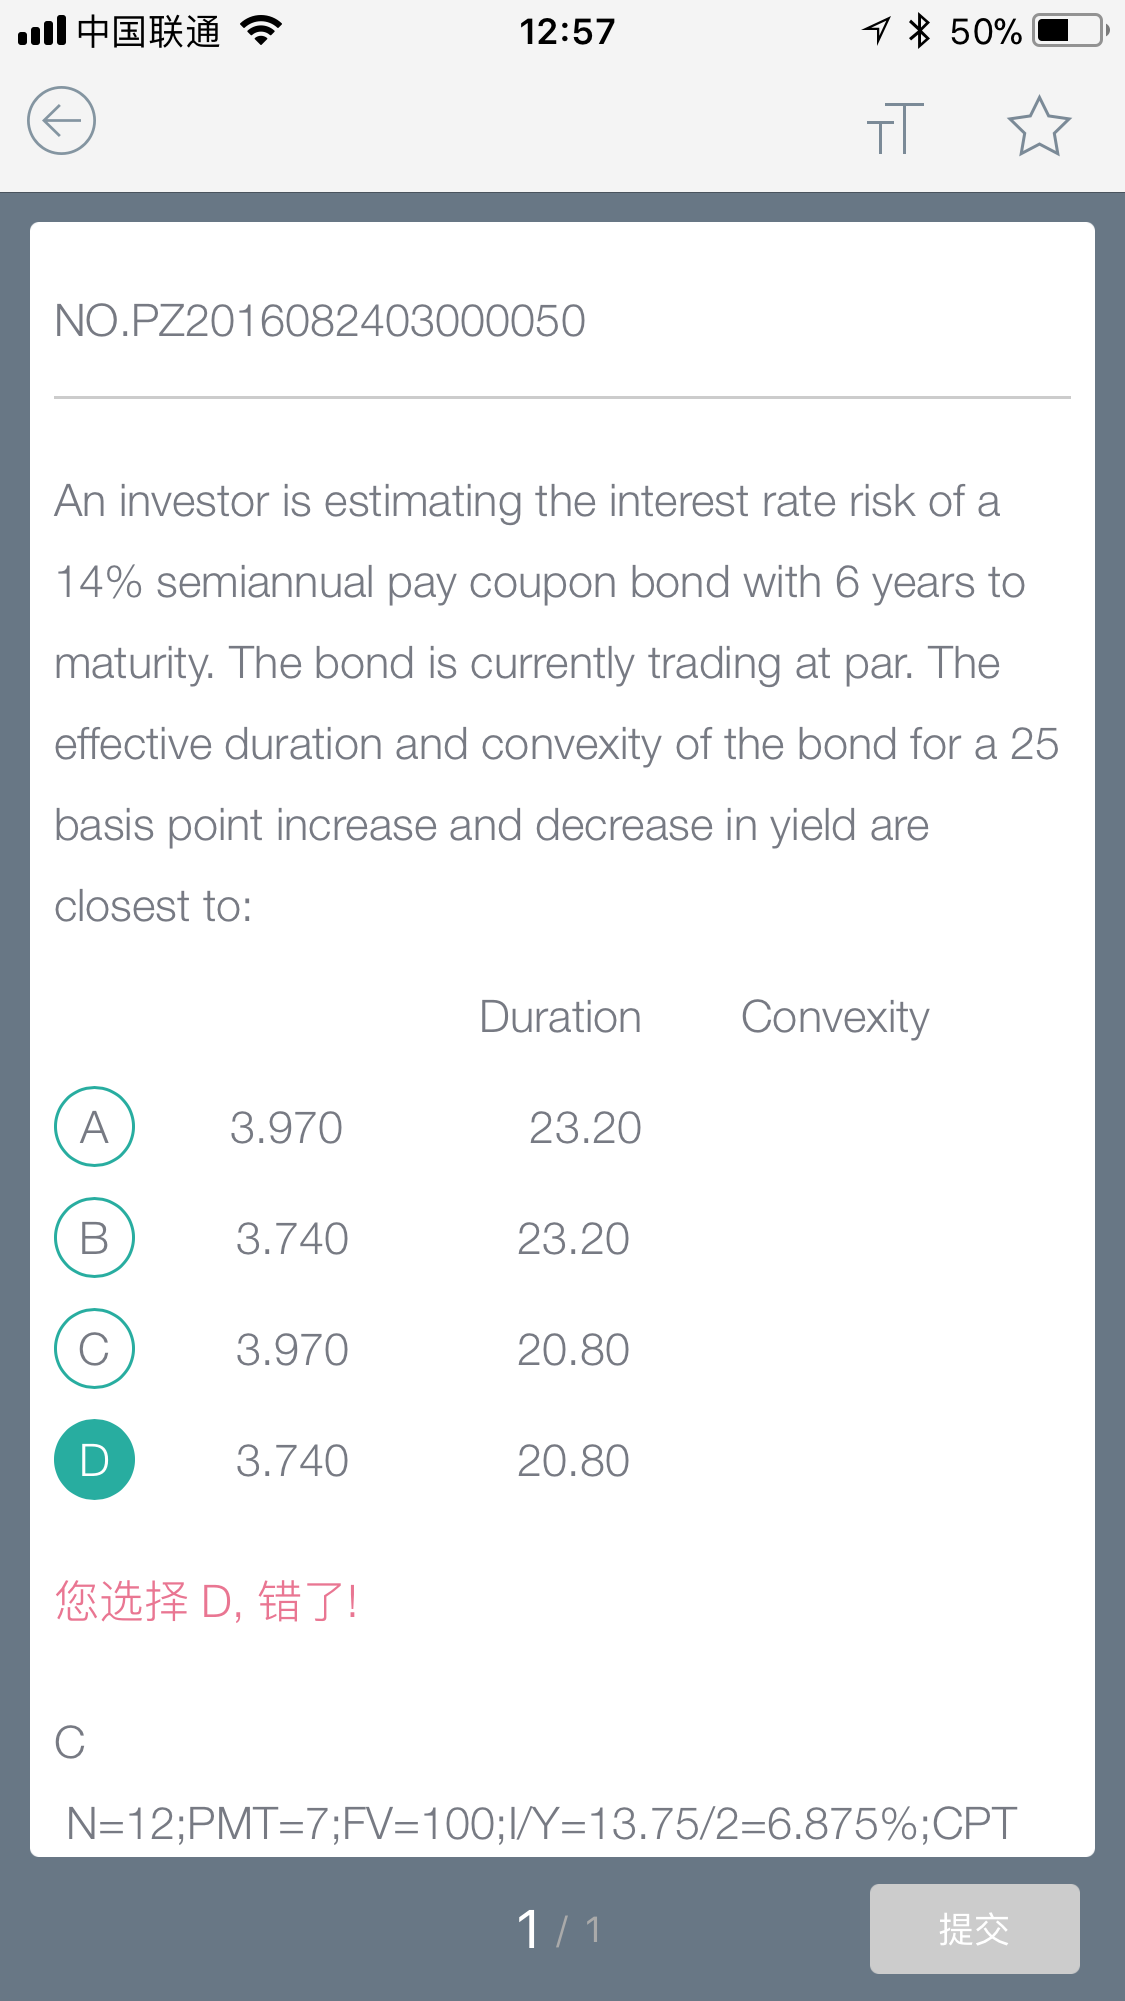Tap the Duration column header
This screenshot has height=2001, width=1125.
pyautogui.click(x=560, y=1017)
